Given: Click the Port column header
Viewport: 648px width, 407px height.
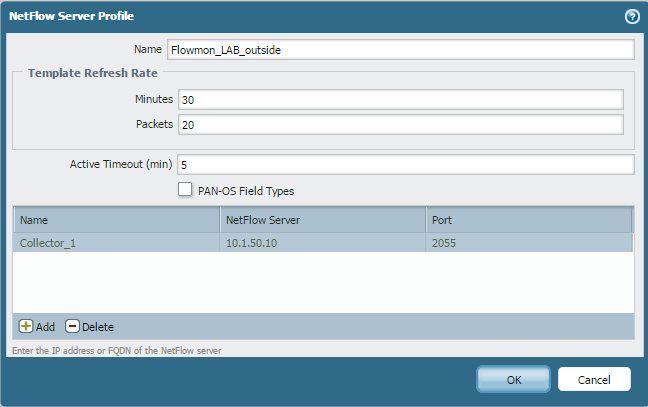Looking at the screenshot, I should tap(527, 219).
